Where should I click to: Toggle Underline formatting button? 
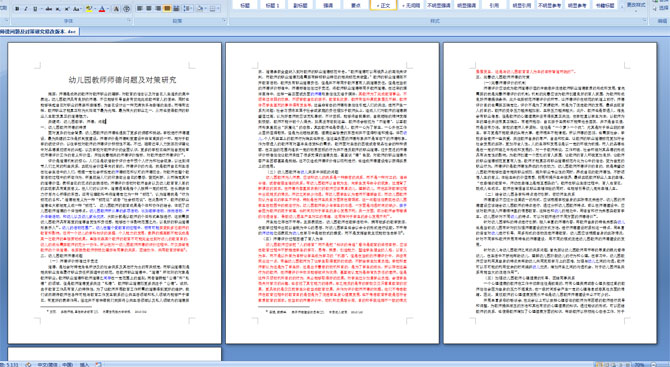[x=35, y=9]
